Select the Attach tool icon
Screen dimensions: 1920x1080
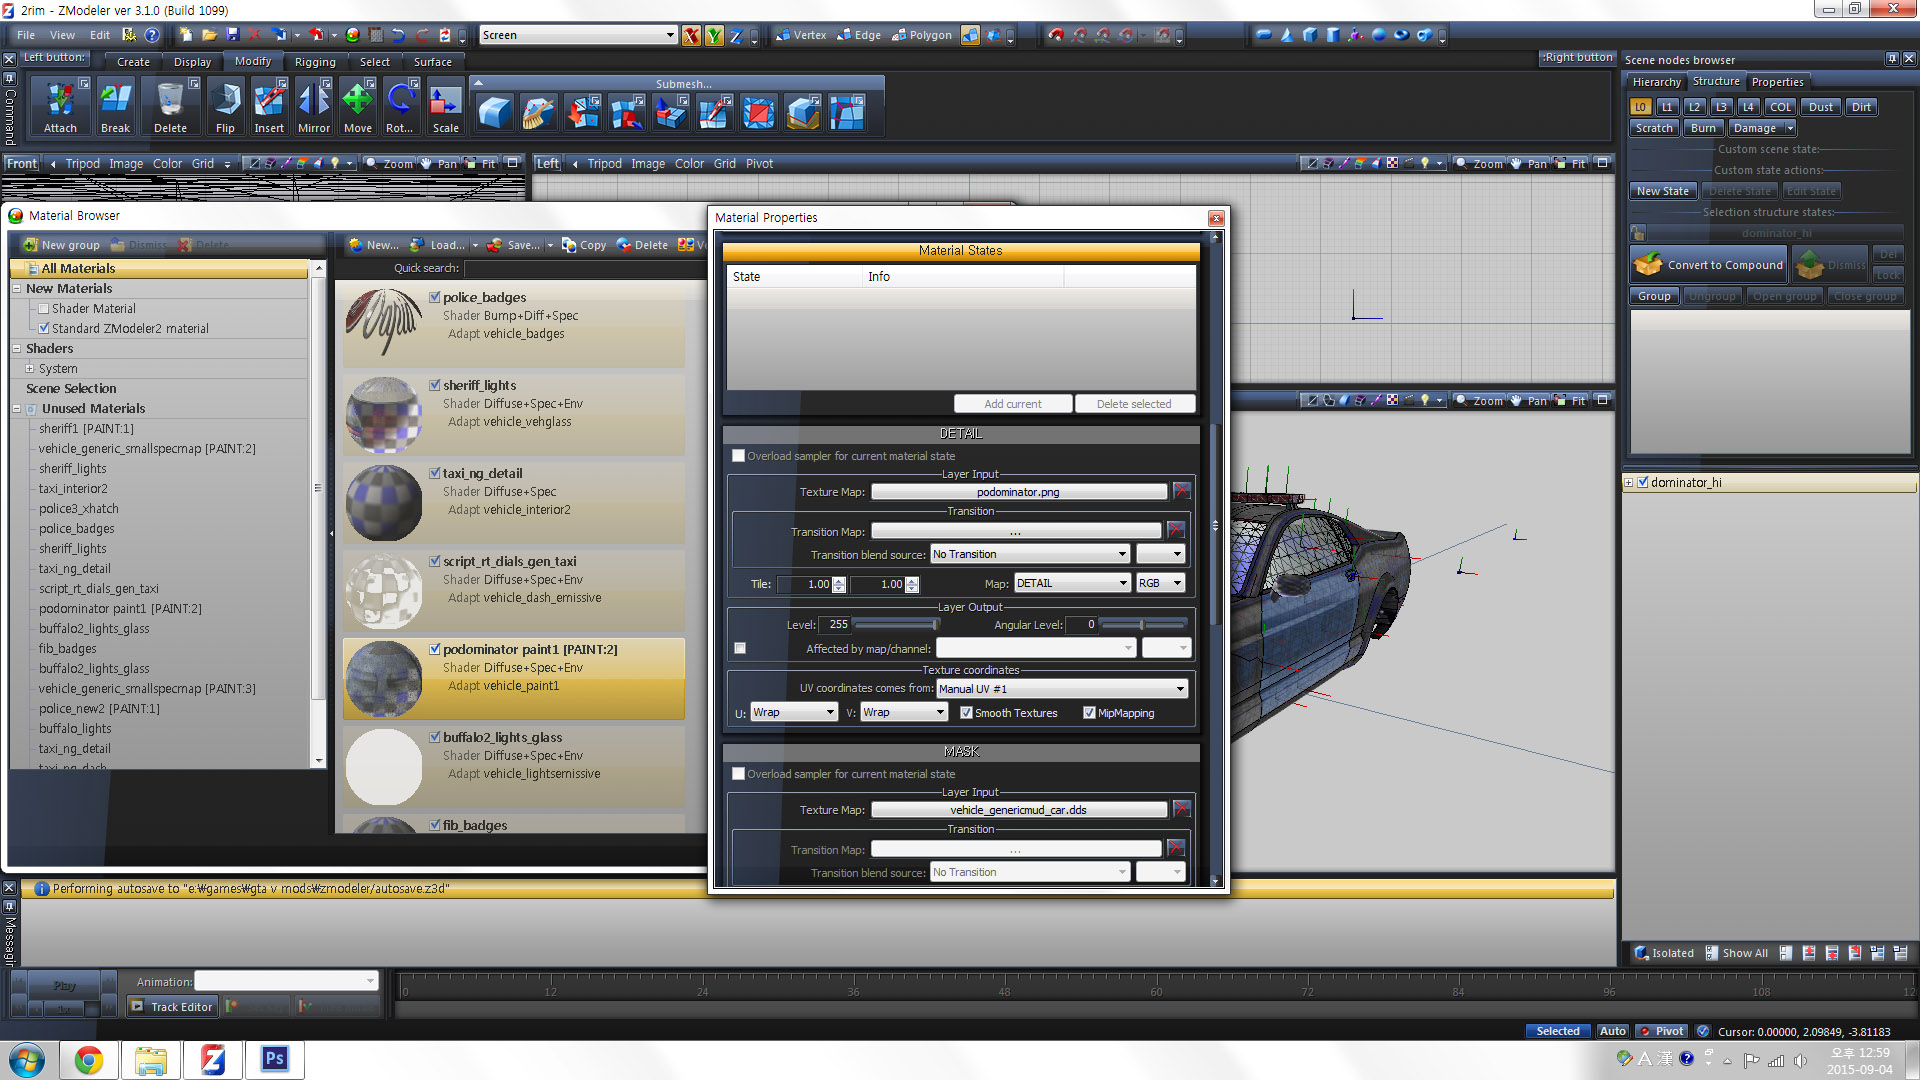(x=60, y=101)
